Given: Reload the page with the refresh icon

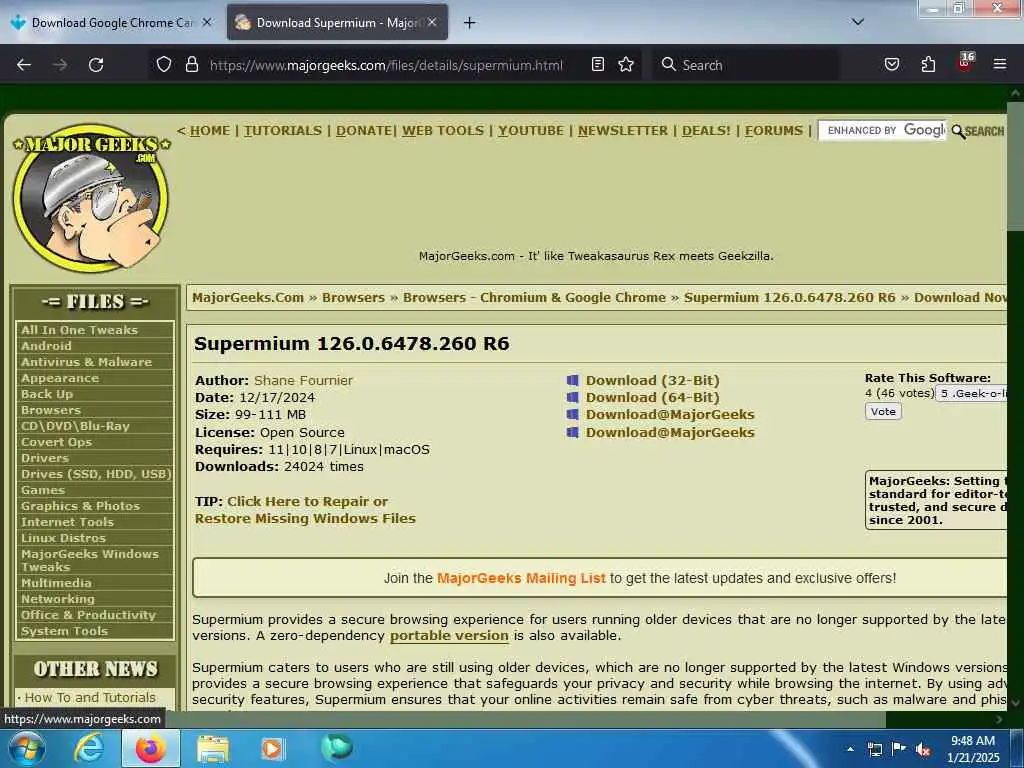Looking at the screenshot, I should tap(96, 65).
